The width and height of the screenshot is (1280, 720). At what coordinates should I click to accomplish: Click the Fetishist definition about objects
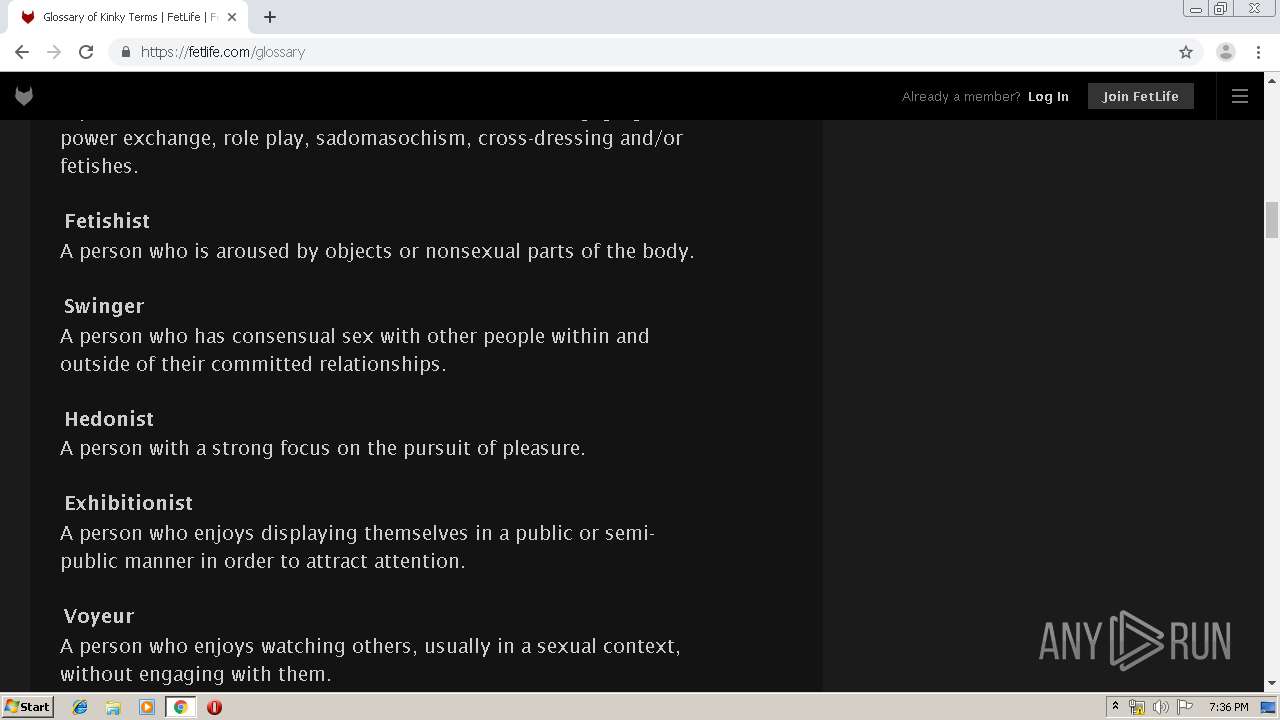(377, 251)
